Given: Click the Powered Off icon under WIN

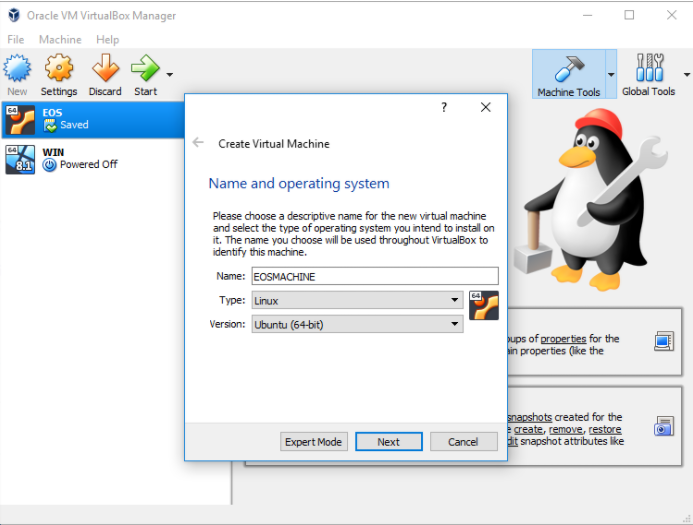Looking at the screenshot, I should point(50,165).
